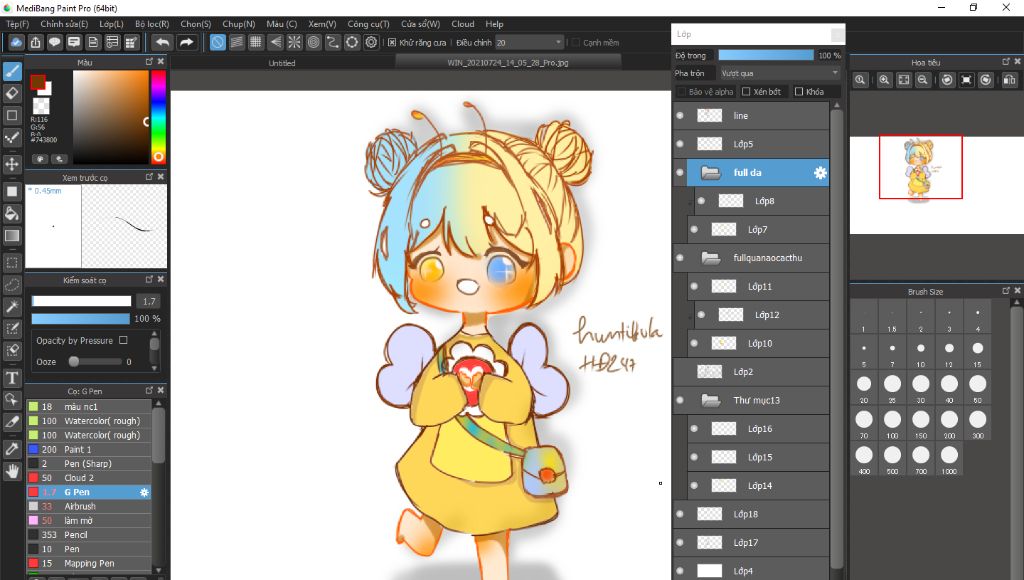The height and width of the screenshot is (580, 1024).
Task: Click the Undo arrow in the toolbar
Action: [x=162, y=42]
